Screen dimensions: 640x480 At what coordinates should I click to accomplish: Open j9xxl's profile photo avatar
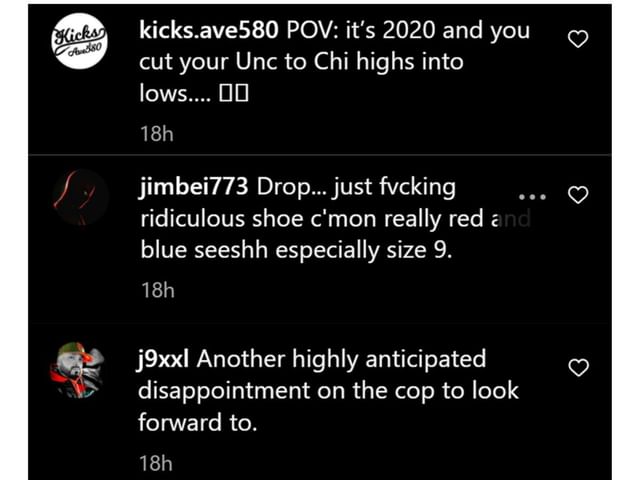point(77,370)
